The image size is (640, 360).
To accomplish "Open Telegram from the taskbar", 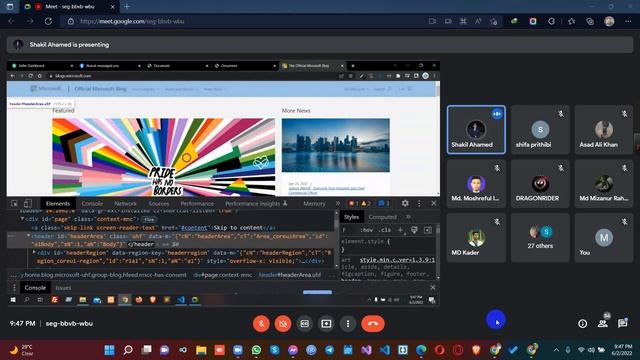I will click(329, 350).
